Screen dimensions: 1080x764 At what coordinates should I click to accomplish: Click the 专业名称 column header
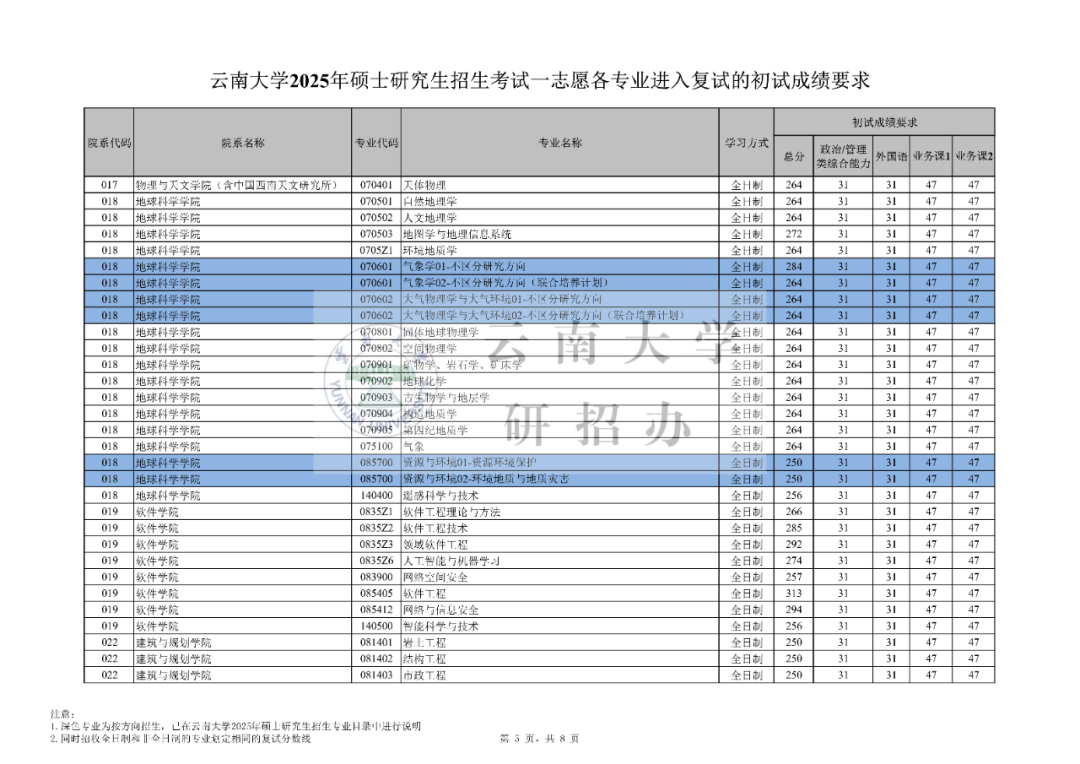click(559, 143)
